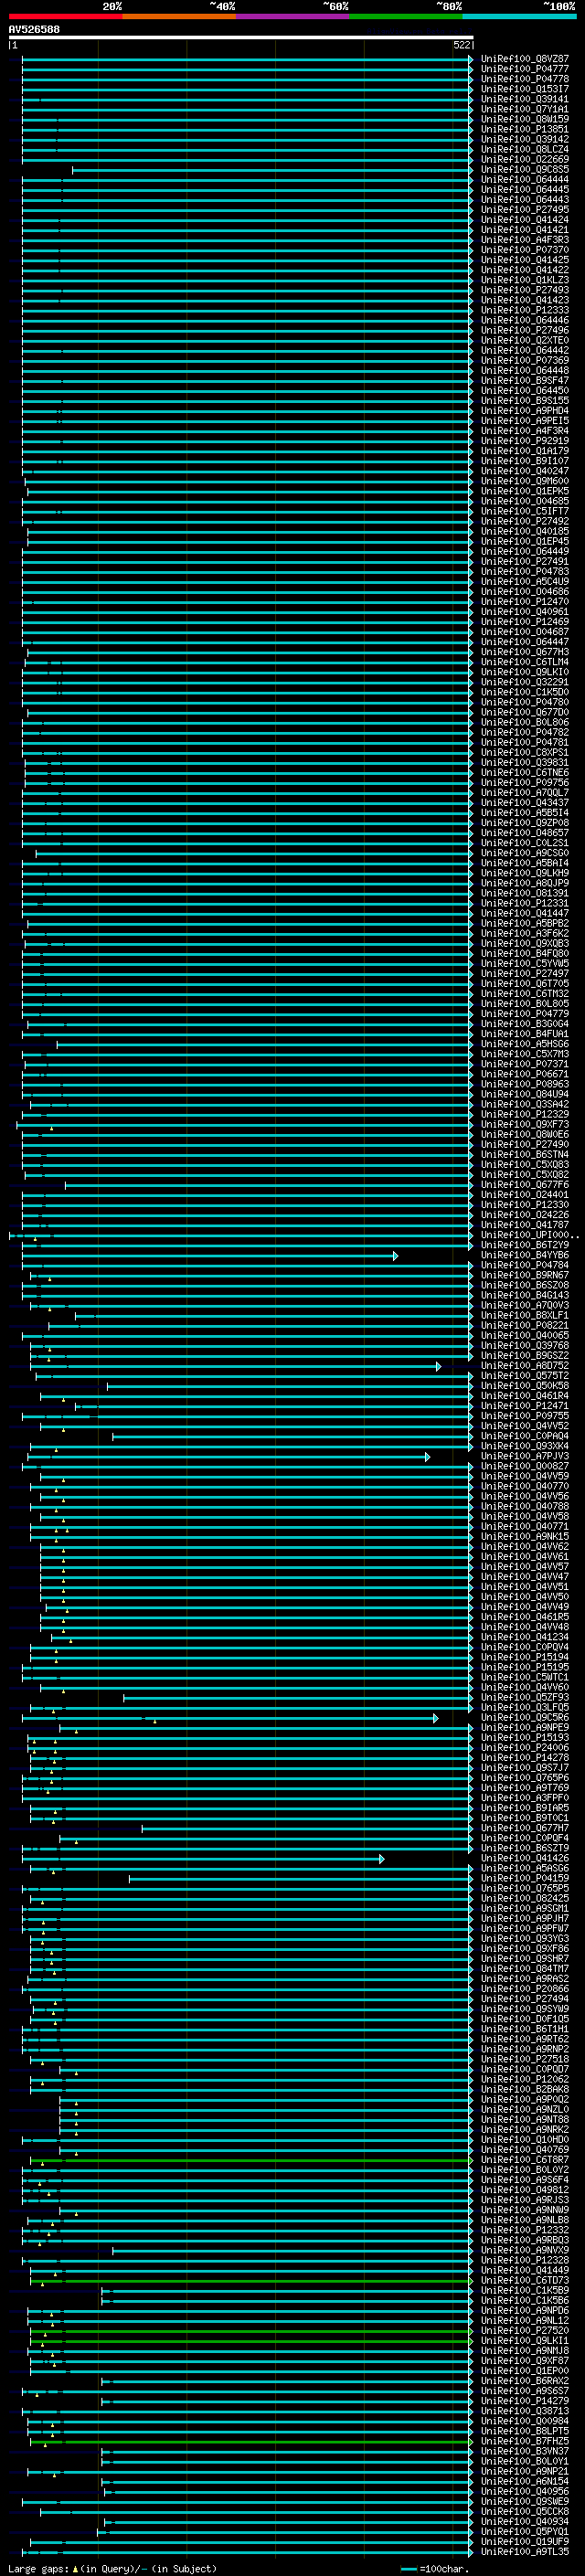Image resolution: width=585 pixels, height=2576 pixels.
Task: Click the green alignment bar for UniRef100_B7FHZ5
Action: click(x=250, y=2441)
